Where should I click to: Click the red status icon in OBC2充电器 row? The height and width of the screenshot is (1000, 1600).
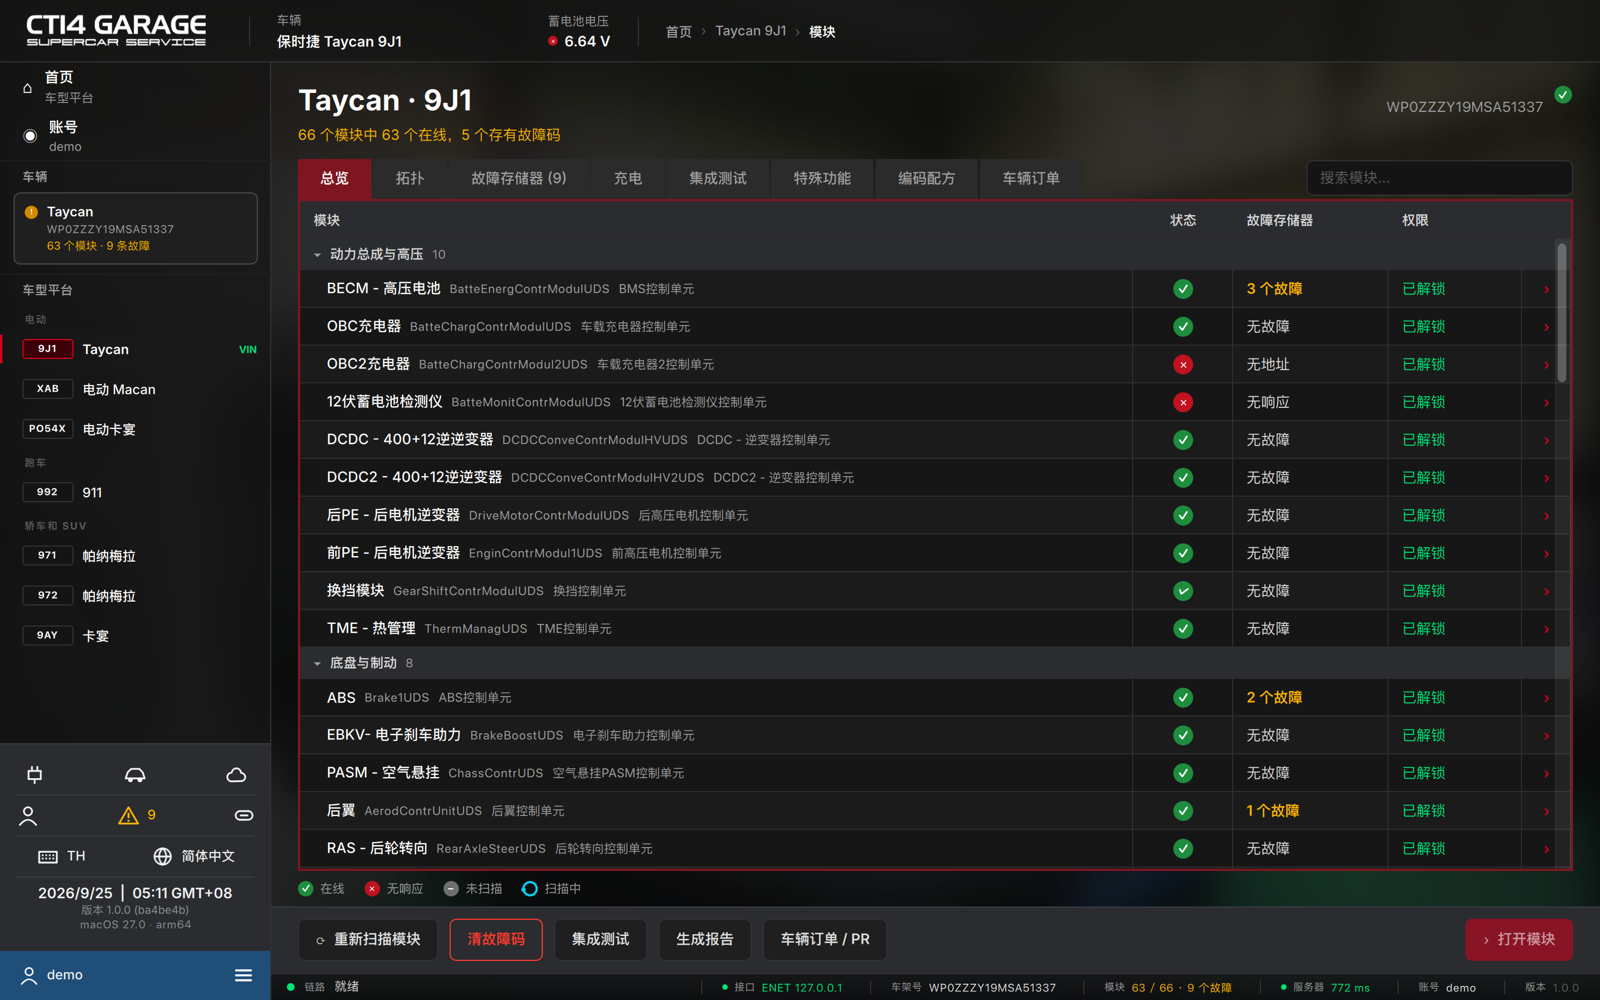[x=1183, y=365]
